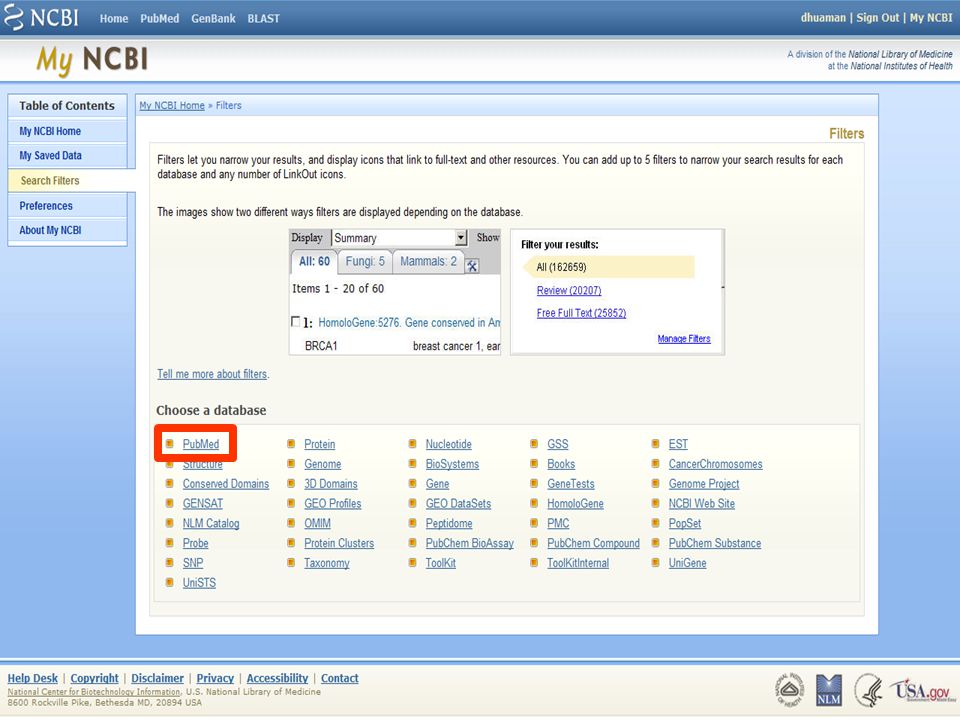The width and height of the screenshot is (960, 720).
Task: Click the Manage Filters link
Action: pos(684,339)
